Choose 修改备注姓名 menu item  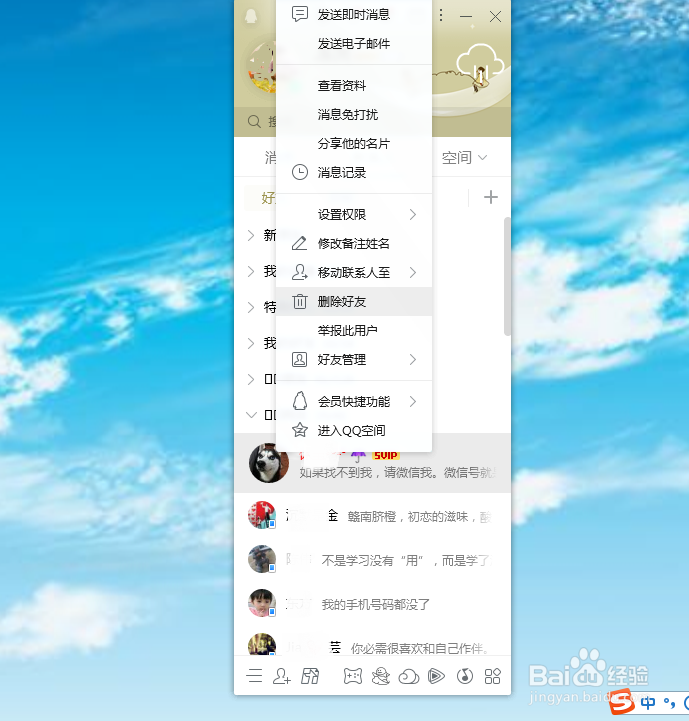point(354,243)
